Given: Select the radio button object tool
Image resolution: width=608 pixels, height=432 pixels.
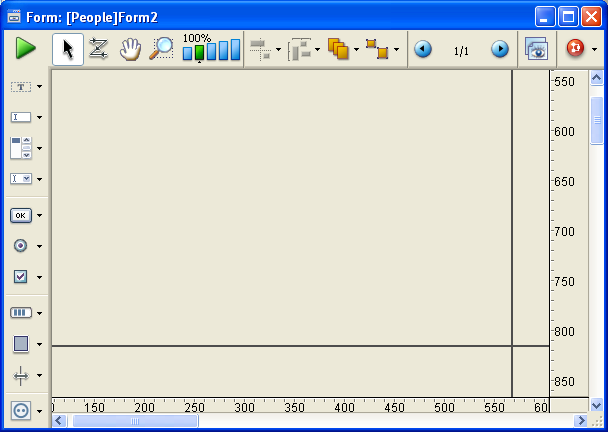Looking at the screenshot, I should pyautogui.click(x=20, y=245).
